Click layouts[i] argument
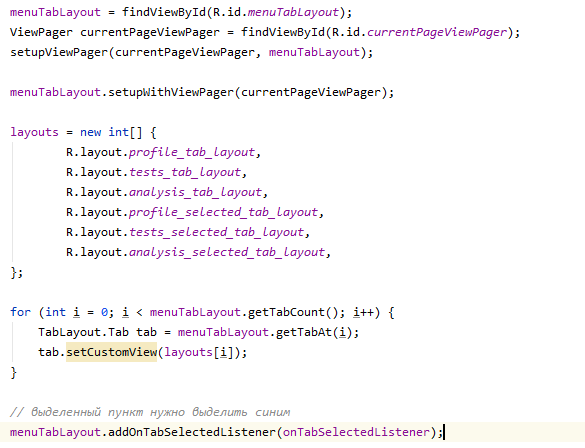This screenshot has height=448, width=585. click(x=199, y=352)
